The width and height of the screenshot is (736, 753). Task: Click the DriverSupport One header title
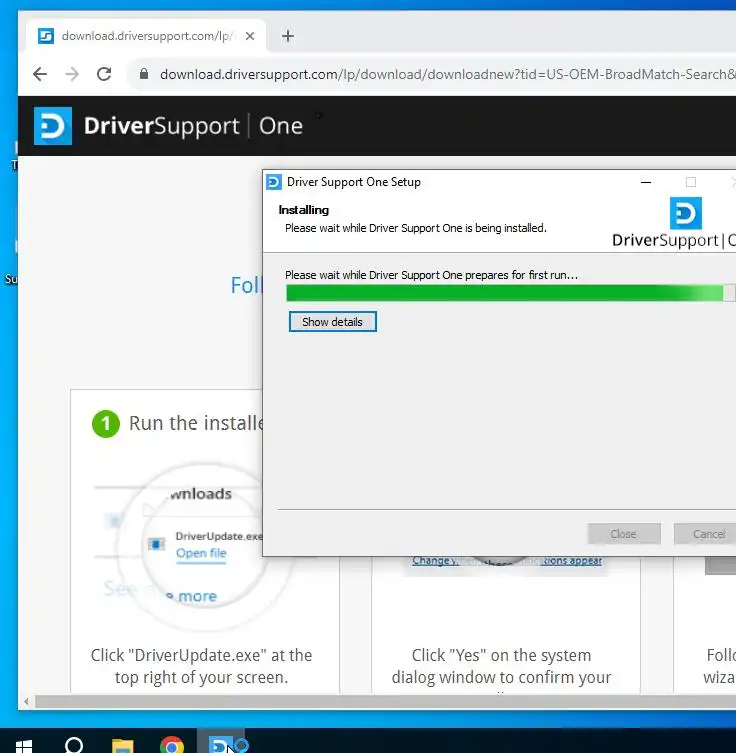[193, 126]
